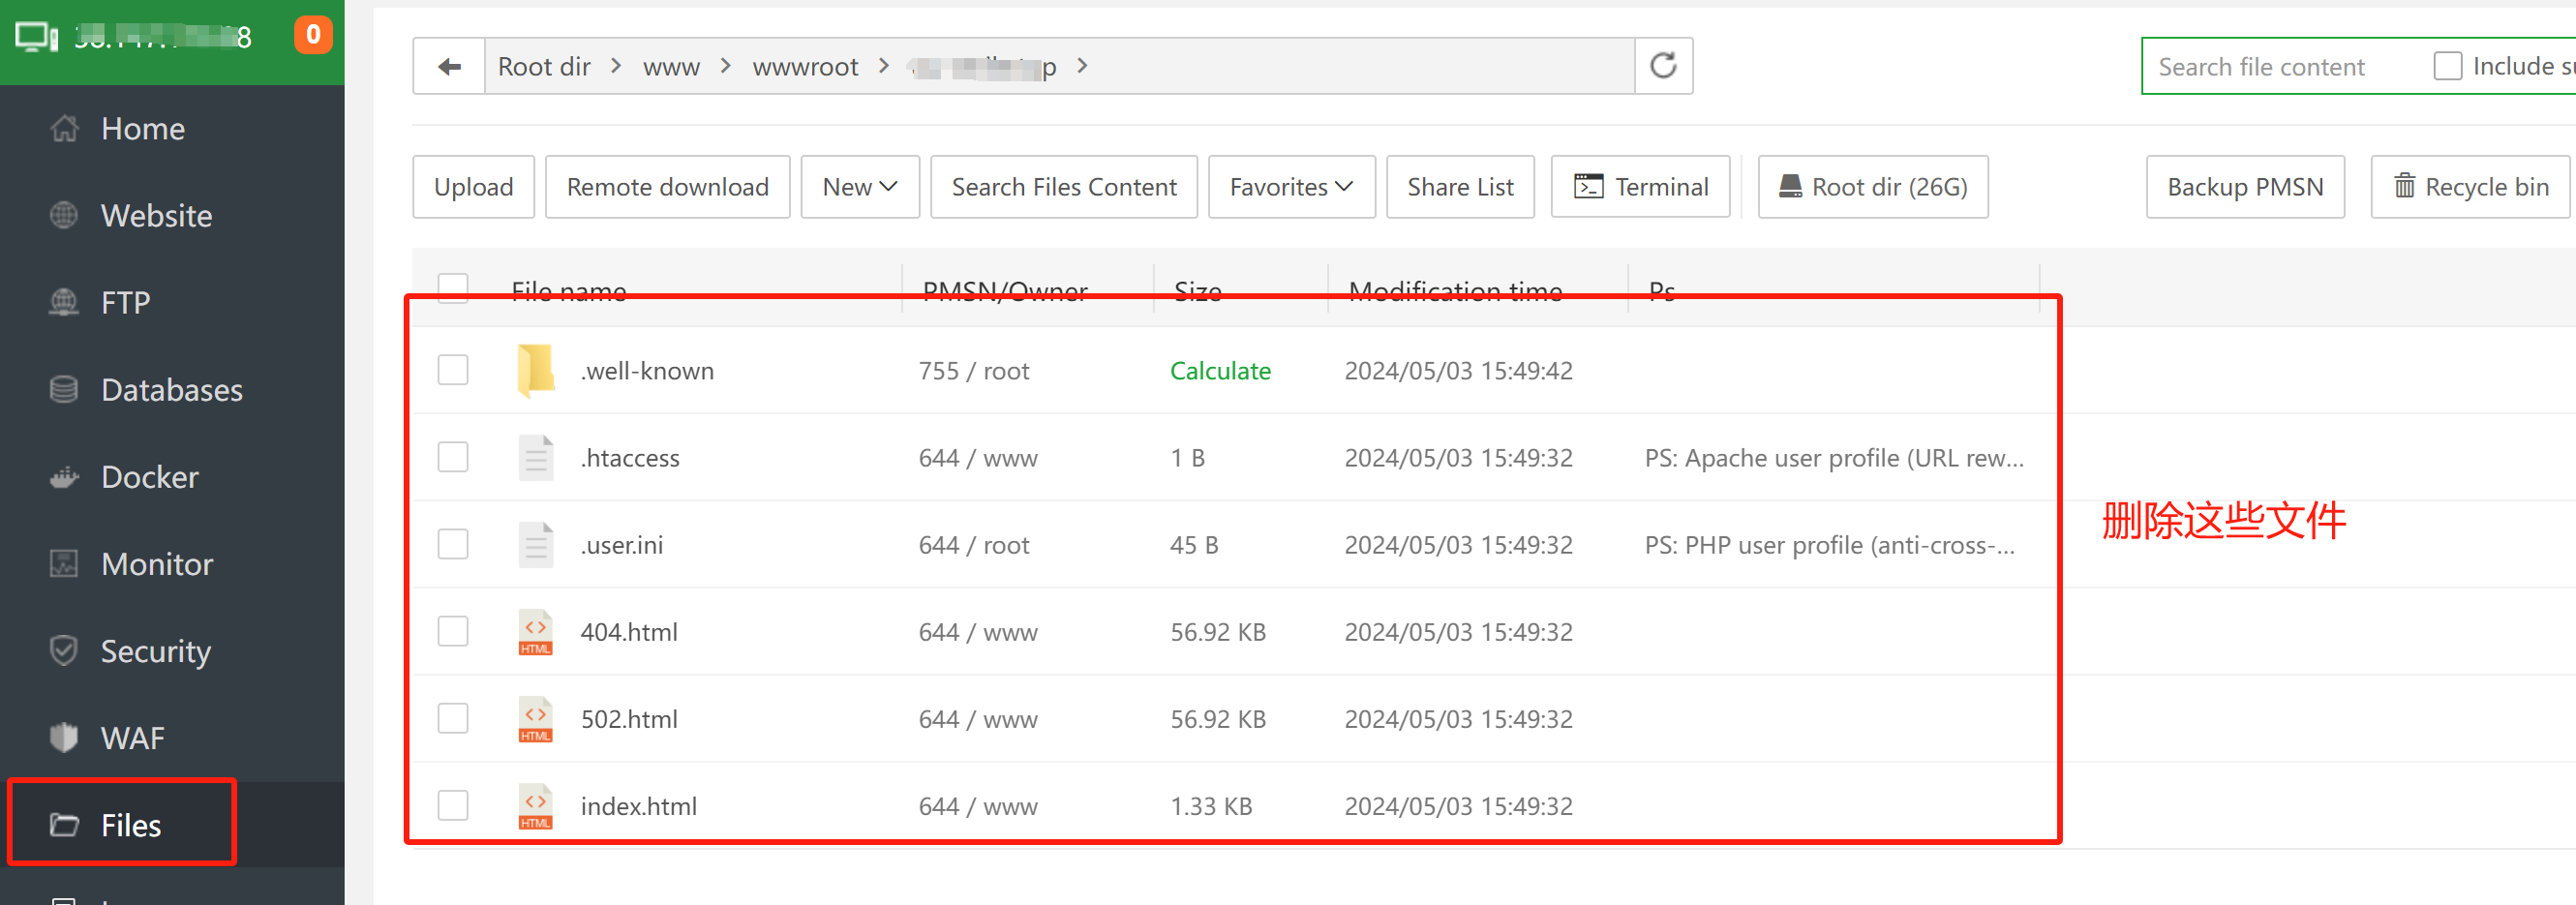2576x905 pixels.
Task: Open the Databases section
Action: click(x=172, y=389)
